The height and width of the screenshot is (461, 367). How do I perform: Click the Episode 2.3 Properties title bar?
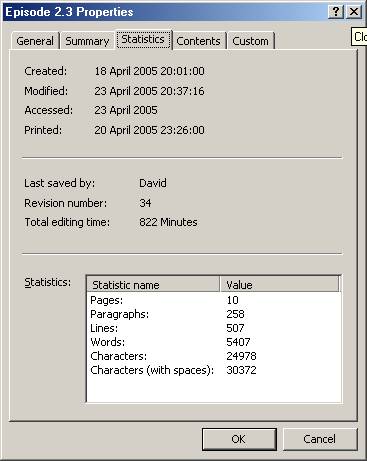coord(165,12)
